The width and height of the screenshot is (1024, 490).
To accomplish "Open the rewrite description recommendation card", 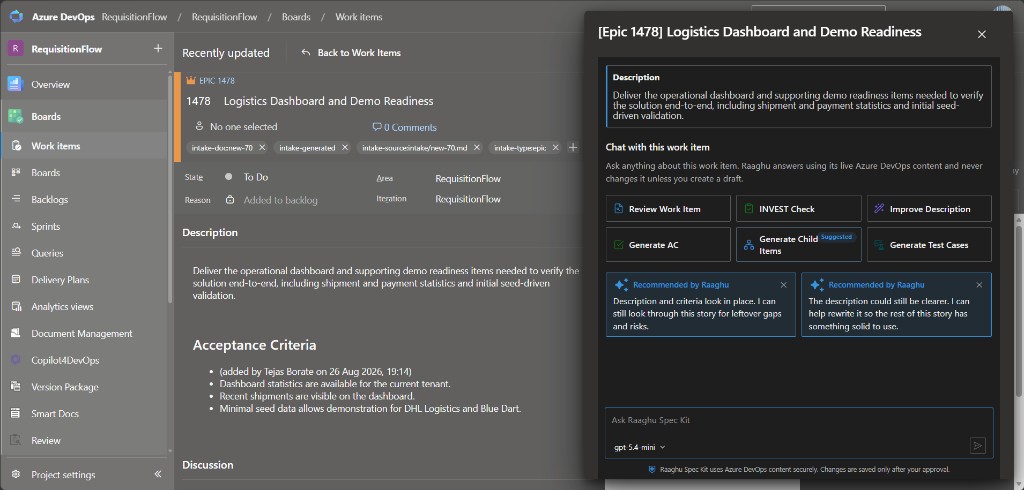I will click(896, 304).
